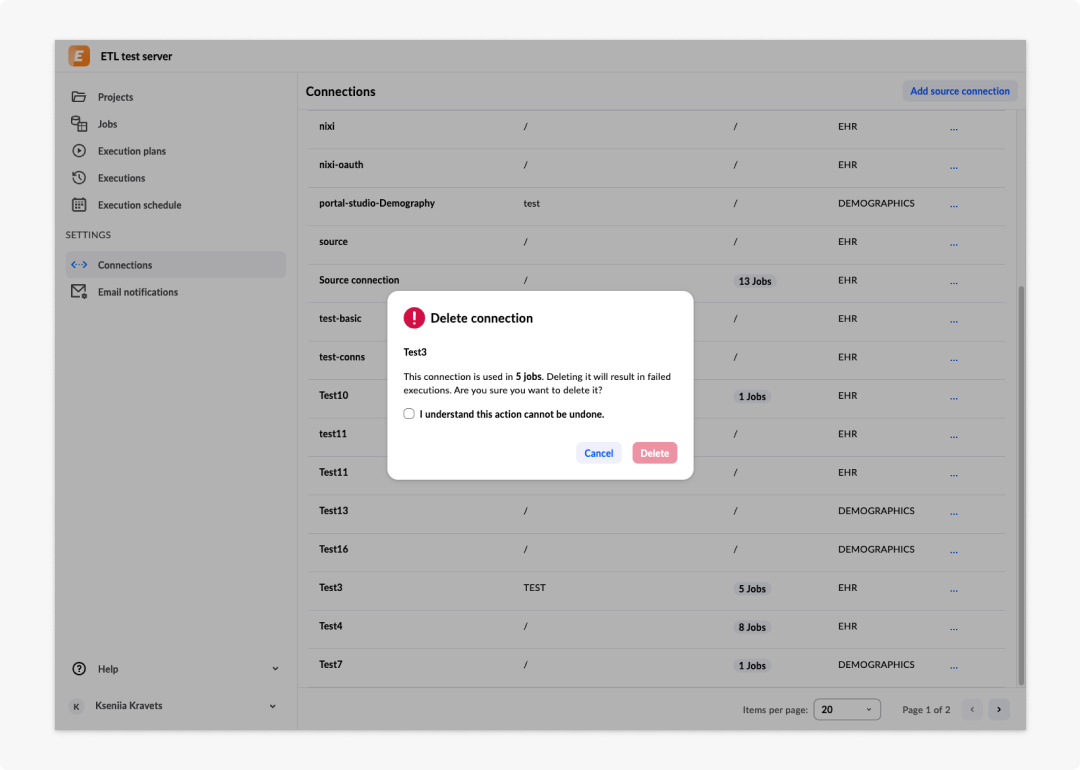This screenshot has width=1080, height=770.
Task: Click the Executions sidebar item label
Action: coord(121,178)
